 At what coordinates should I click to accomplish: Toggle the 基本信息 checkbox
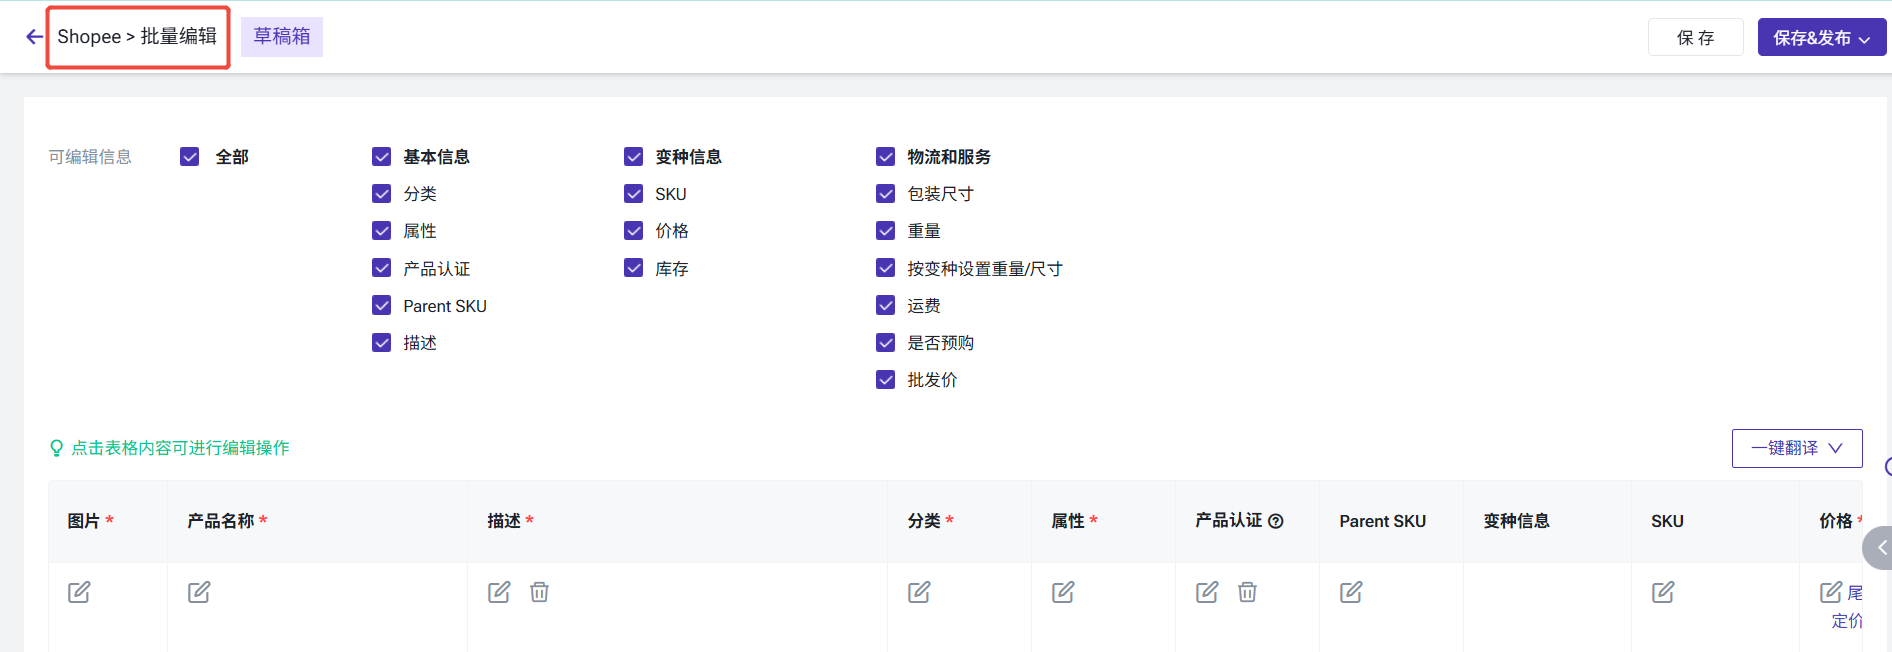click(x=382, y=157)
